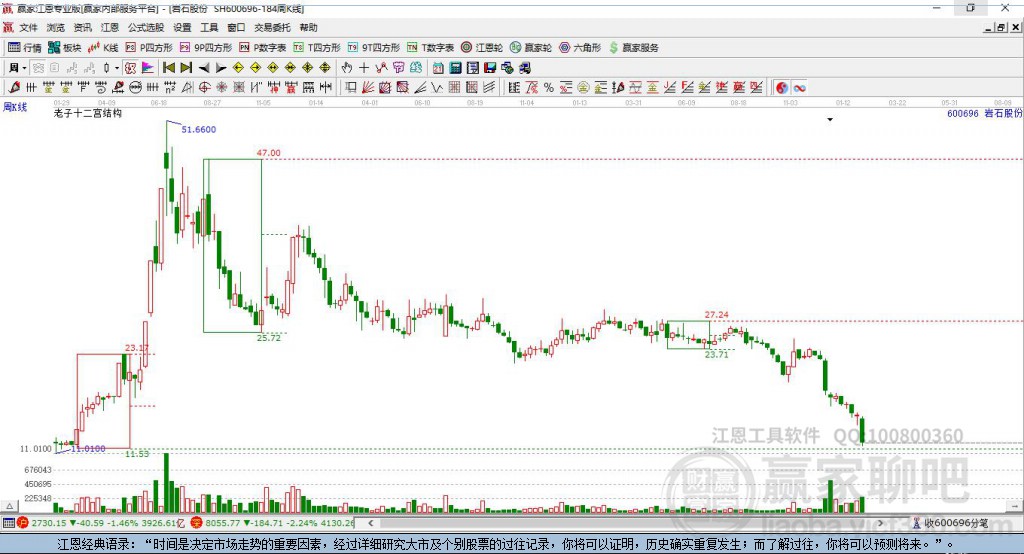This screenshot has width=1024, height=554.
Task: Open the 公式选股 menu
Action: [146, 27]
